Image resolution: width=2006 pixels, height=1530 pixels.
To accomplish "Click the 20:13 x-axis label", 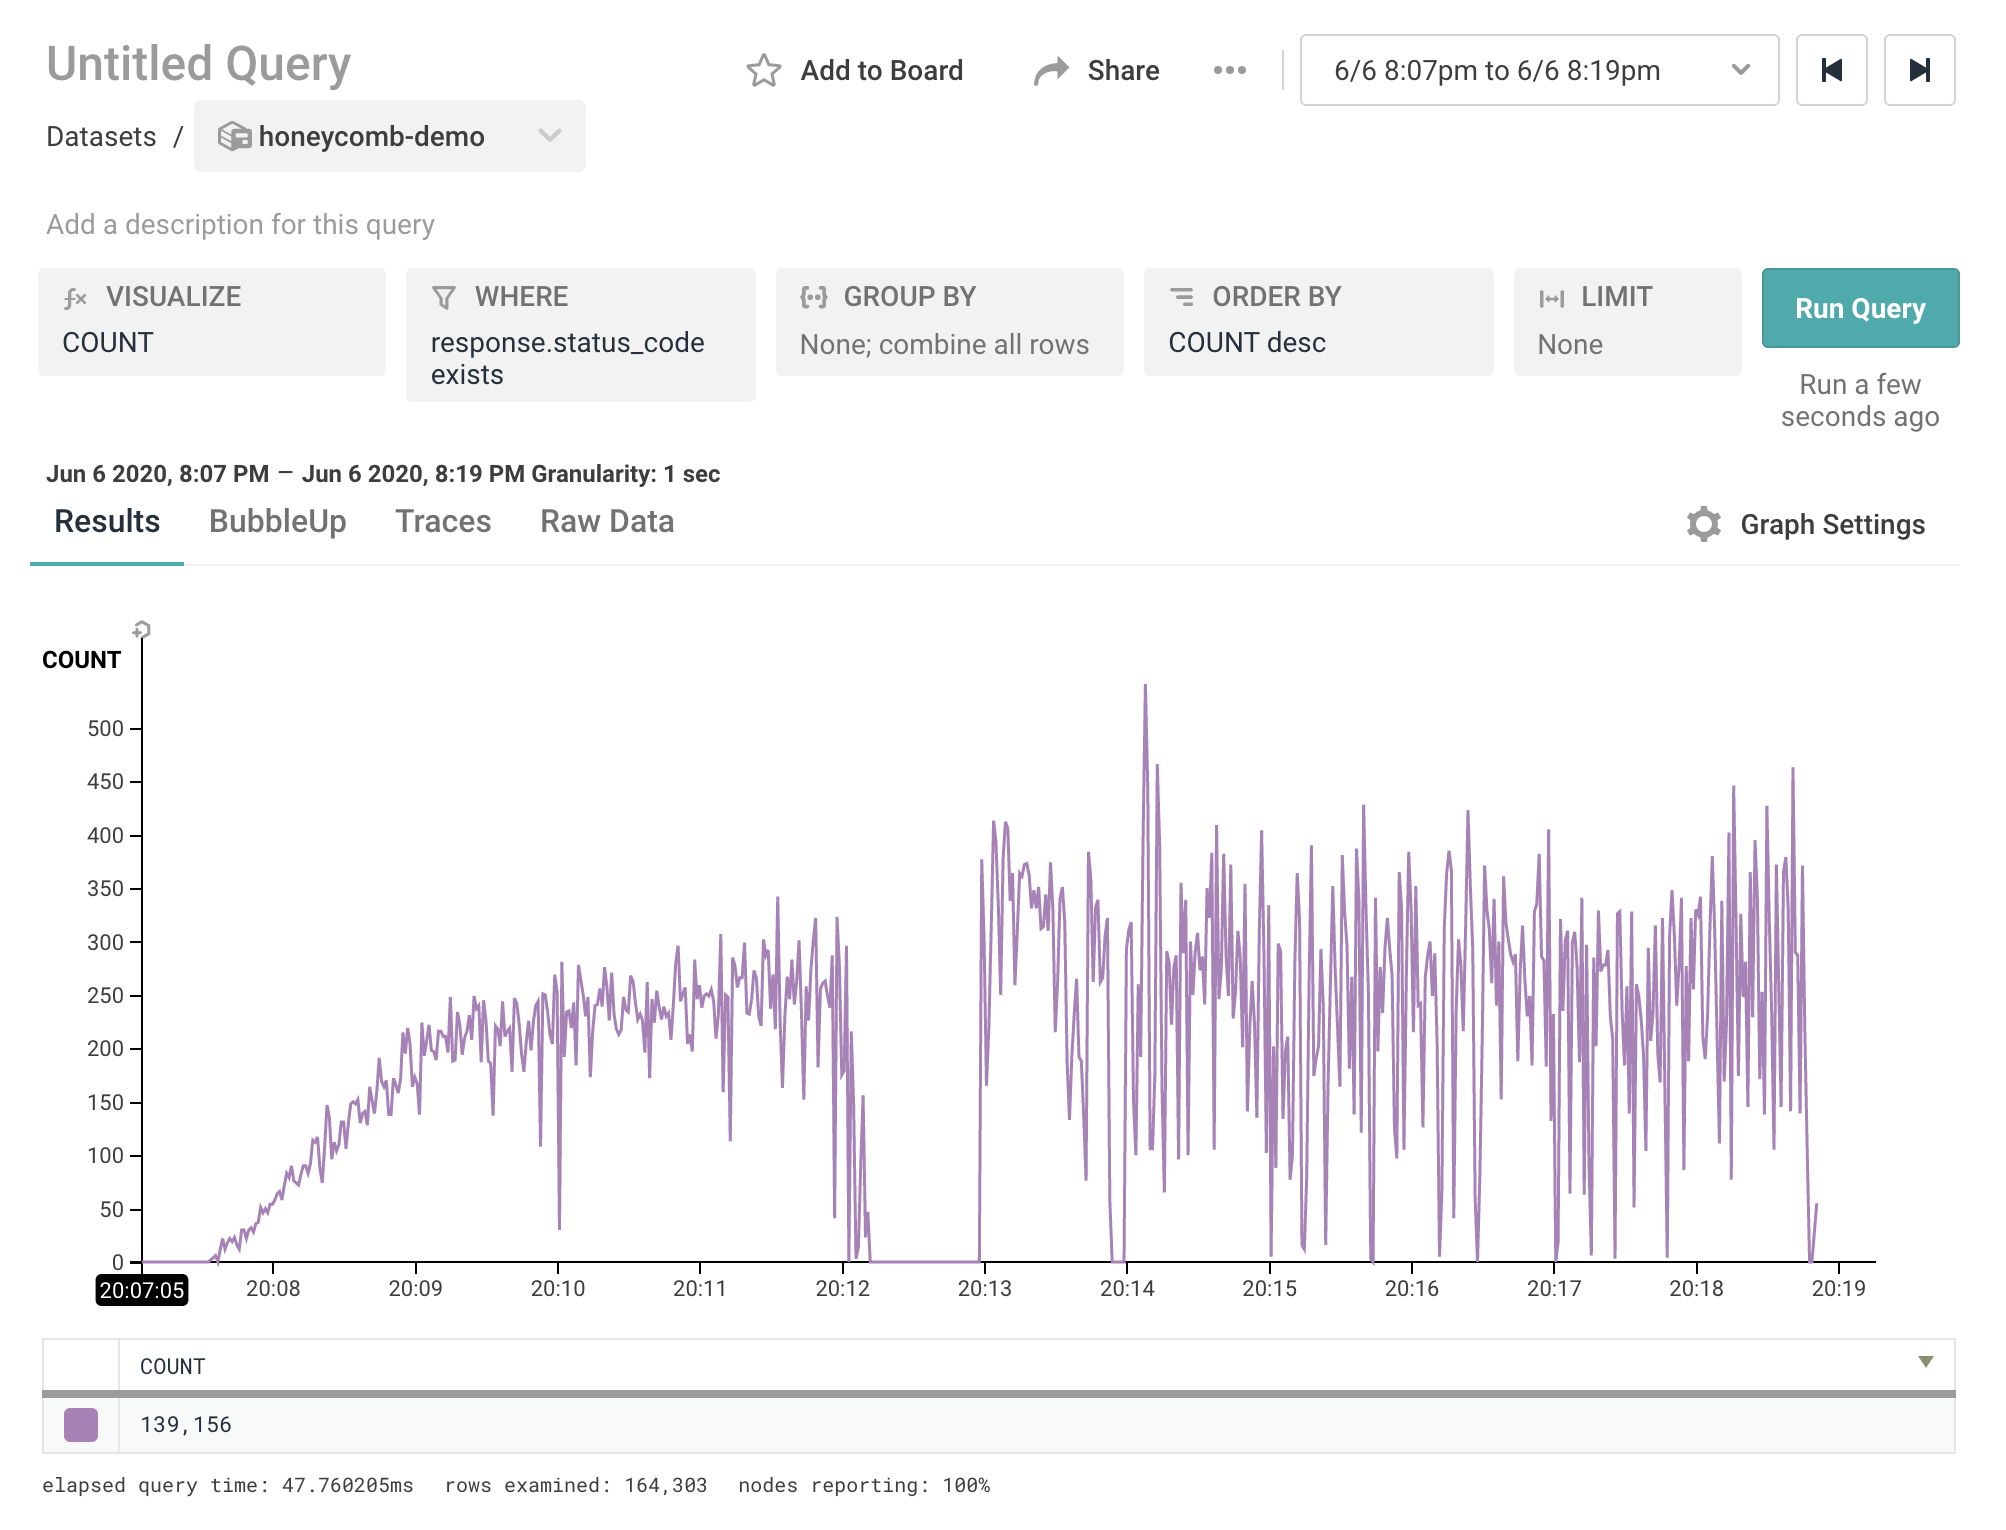I will (984, 1288).
